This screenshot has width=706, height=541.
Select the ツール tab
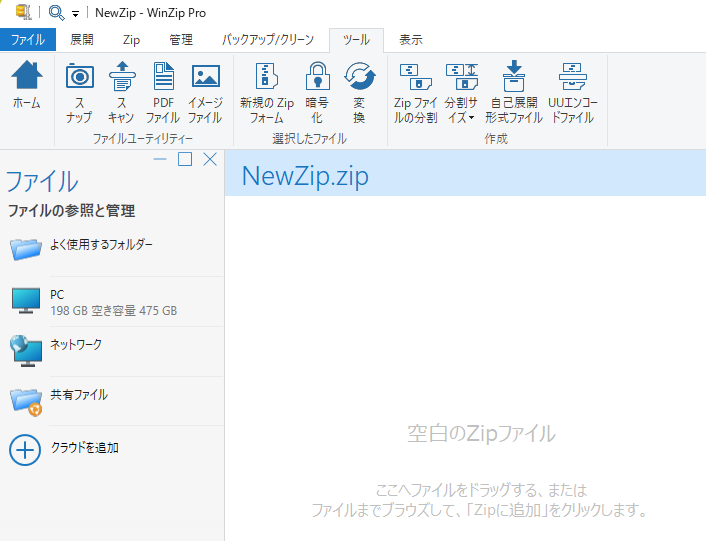(356, 40)
